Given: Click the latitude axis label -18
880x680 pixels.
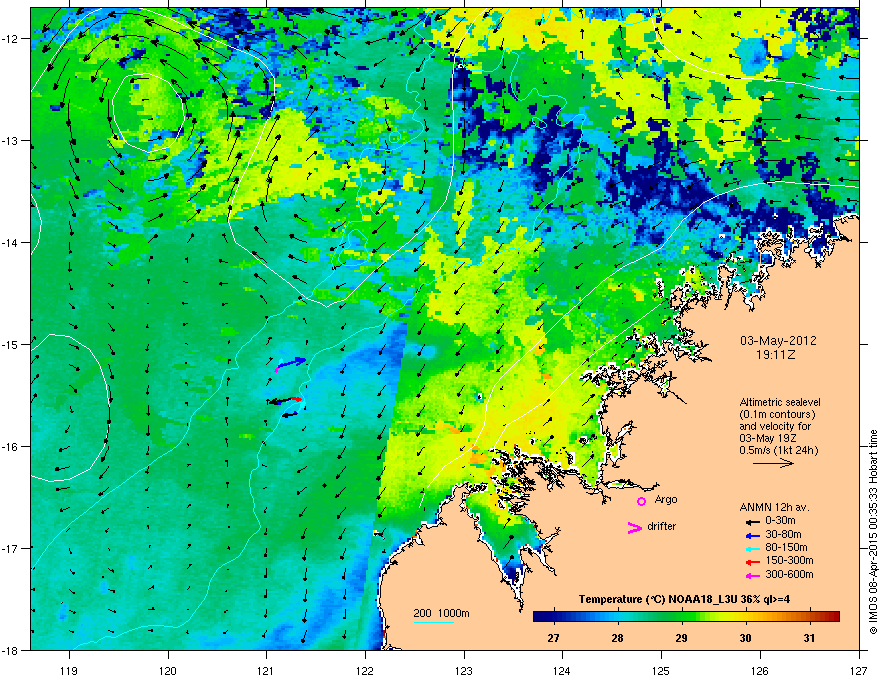Looking at the screenshot, I should [x=11, y=650].
